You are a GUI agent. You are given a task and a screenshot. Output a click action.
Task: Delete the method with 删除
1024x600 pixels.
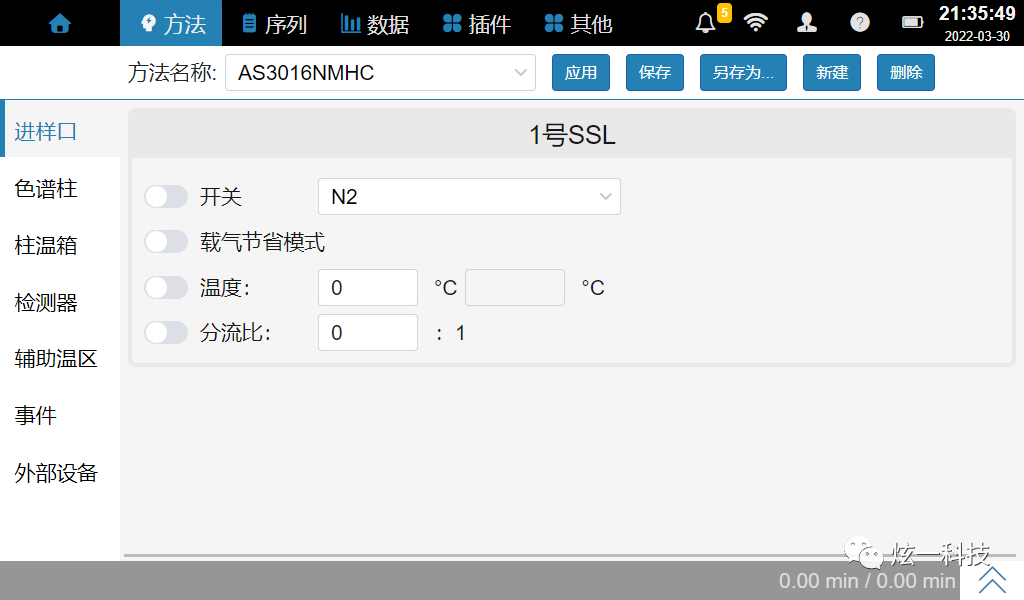[x=905, y=72]
